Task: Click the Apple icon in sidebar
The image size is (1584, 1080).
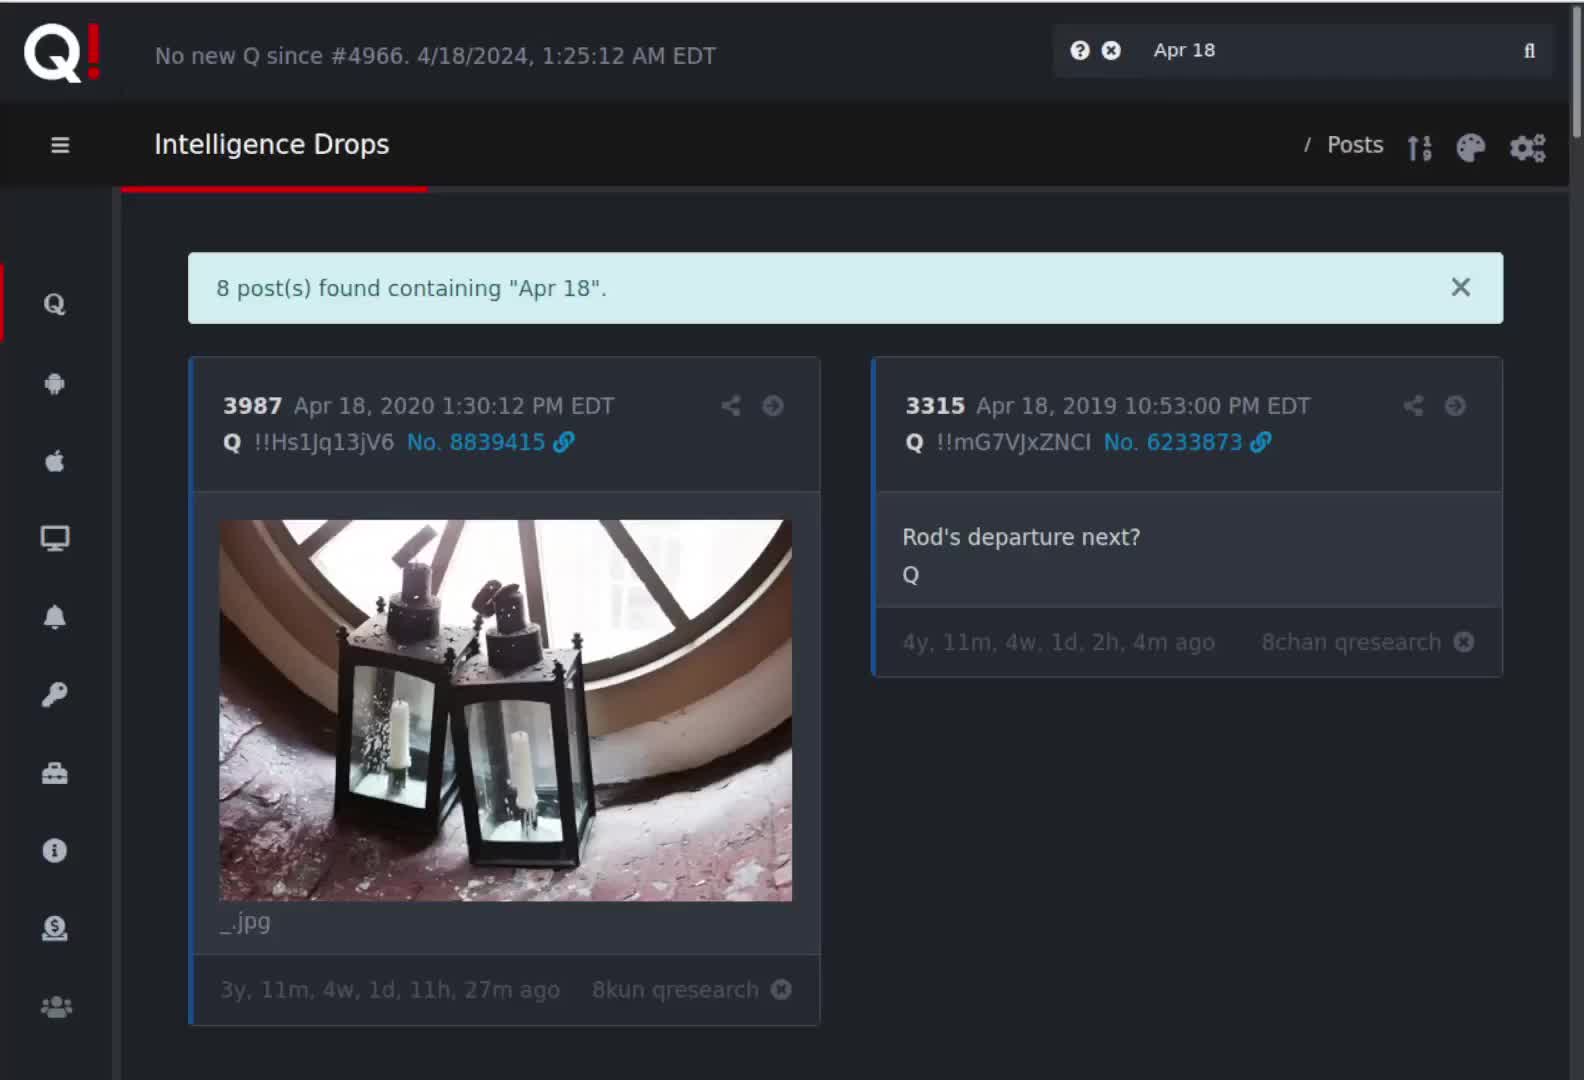Action: tap(55, 461)
